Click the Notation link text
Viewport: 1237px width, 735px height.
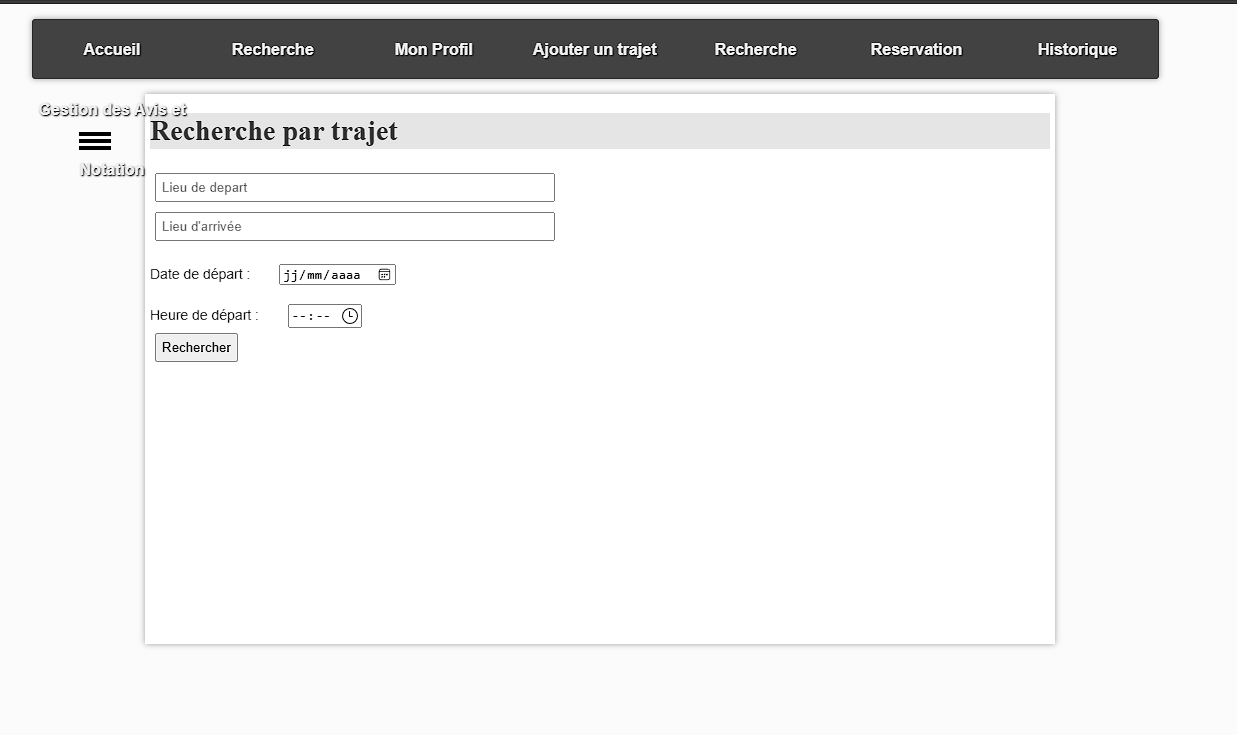pos(112,170)
